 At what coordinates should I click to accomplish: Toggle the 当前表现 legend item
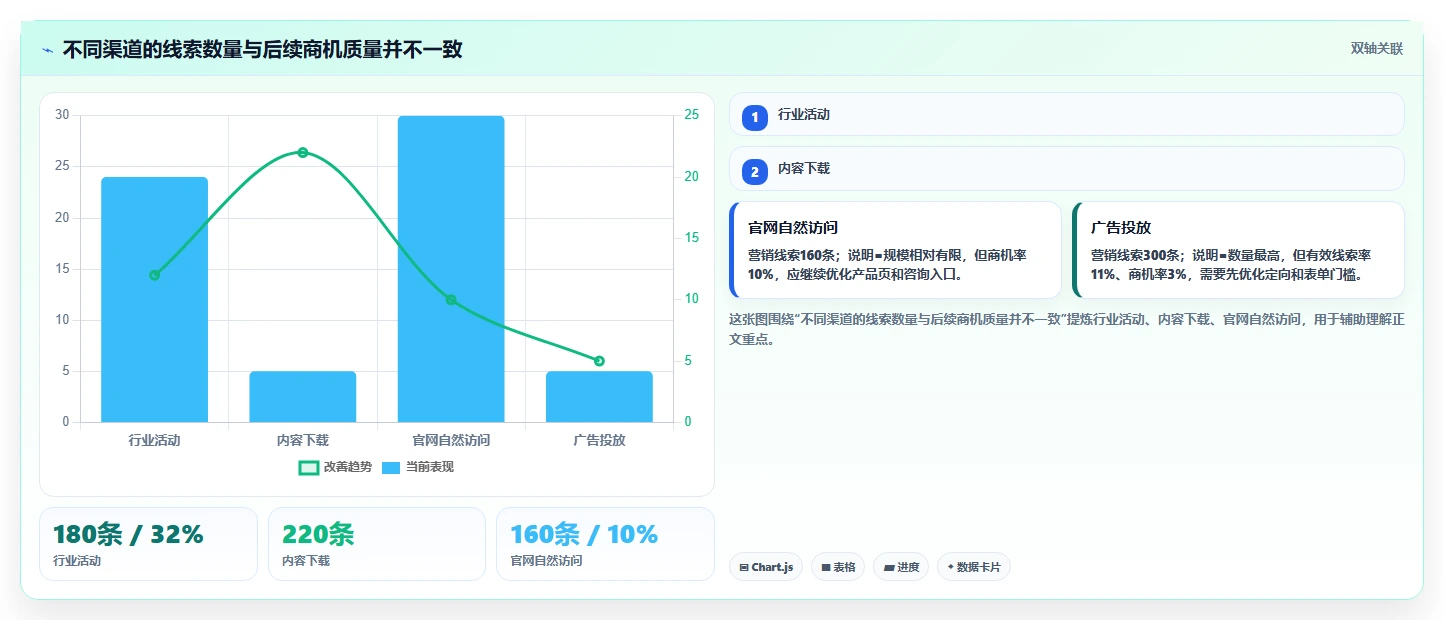point(418,467)
